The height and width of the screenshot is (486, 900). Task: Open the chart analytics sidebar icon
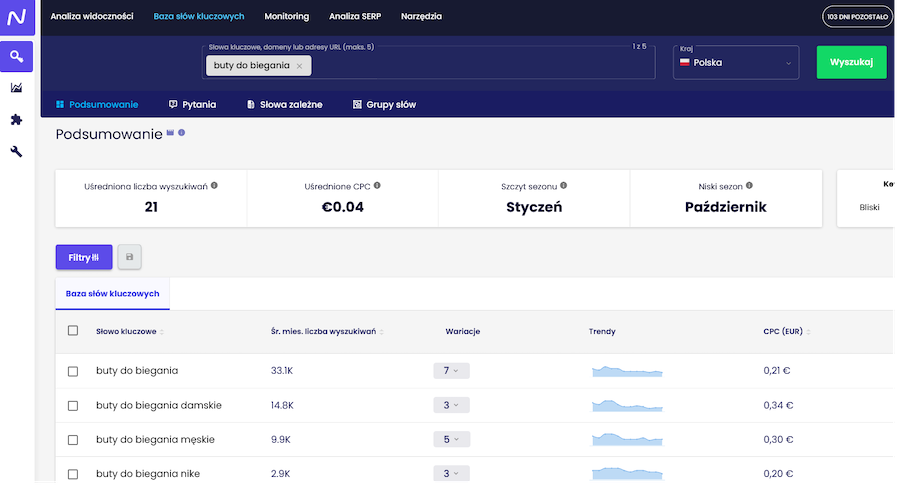(17, 88)
